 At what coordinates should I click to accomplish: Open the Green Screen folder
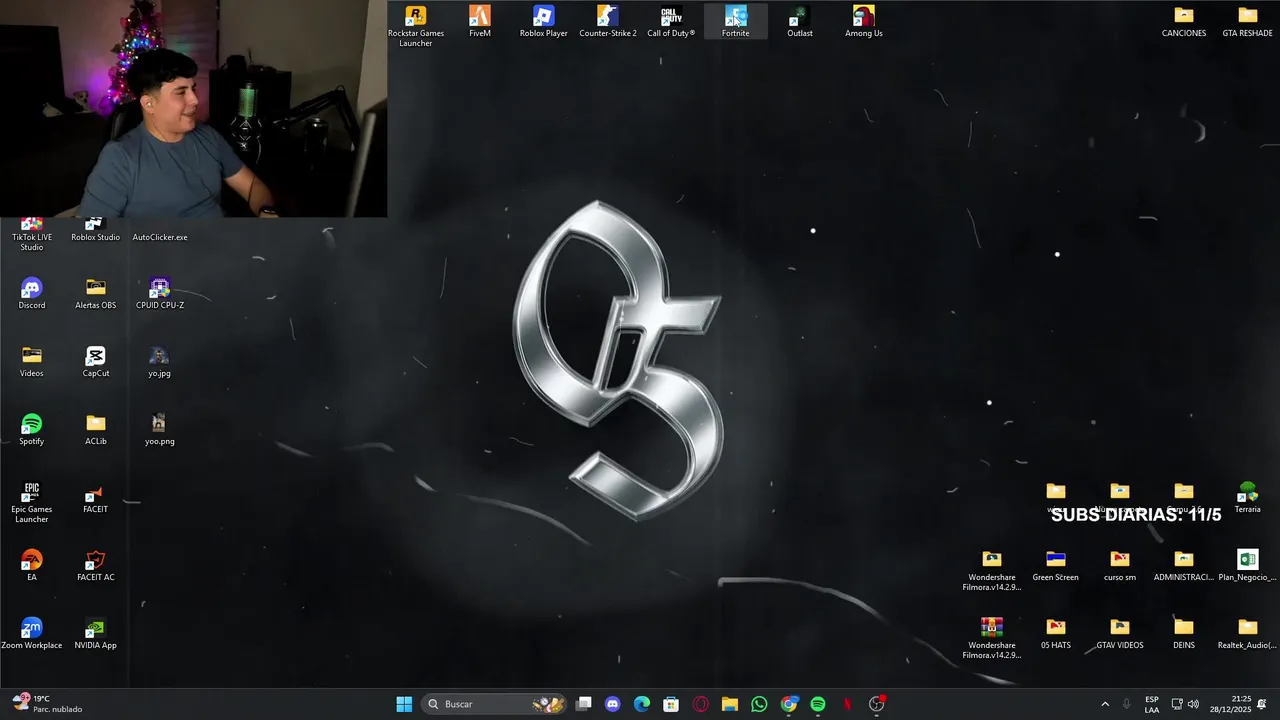[x=1056, y=566]
